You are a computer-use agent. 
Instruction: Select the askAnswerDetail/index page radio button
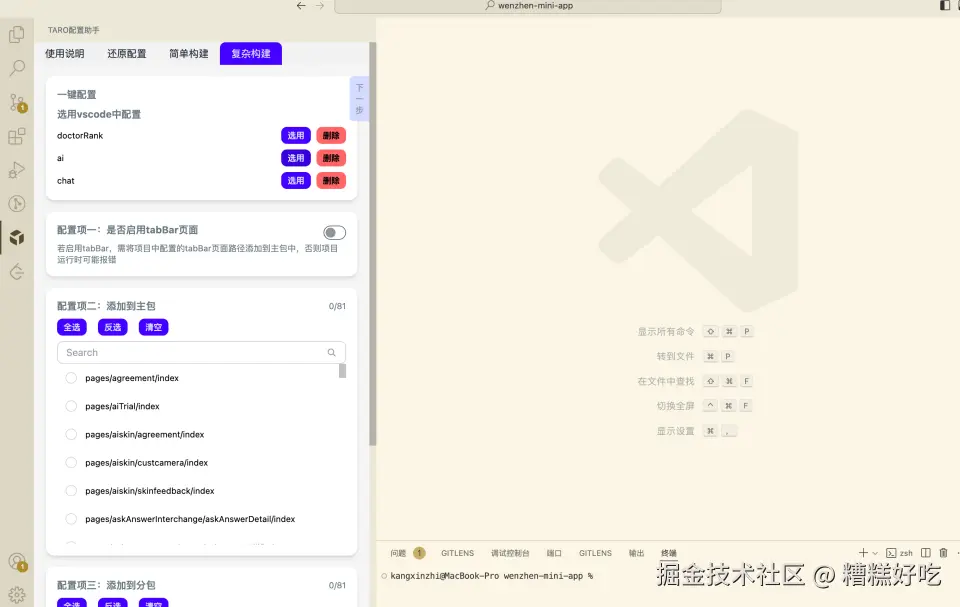[71, 519]
